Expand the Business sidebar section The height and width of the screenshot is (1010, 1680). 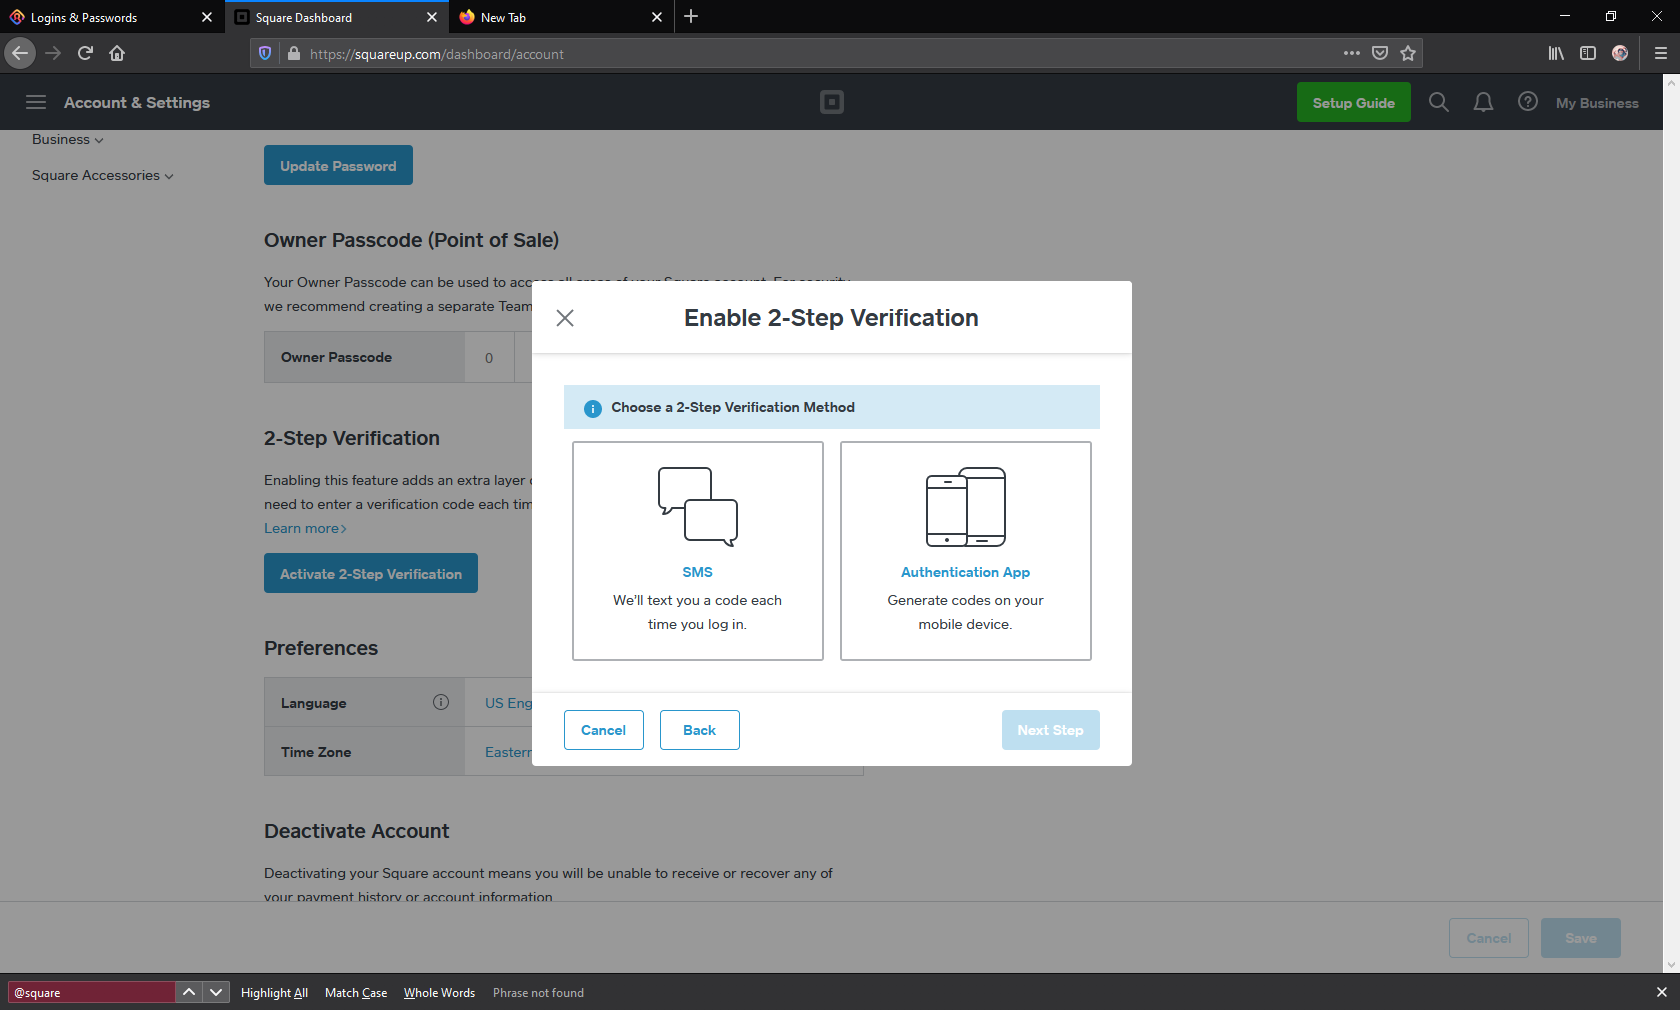click(x=67, y=139)
